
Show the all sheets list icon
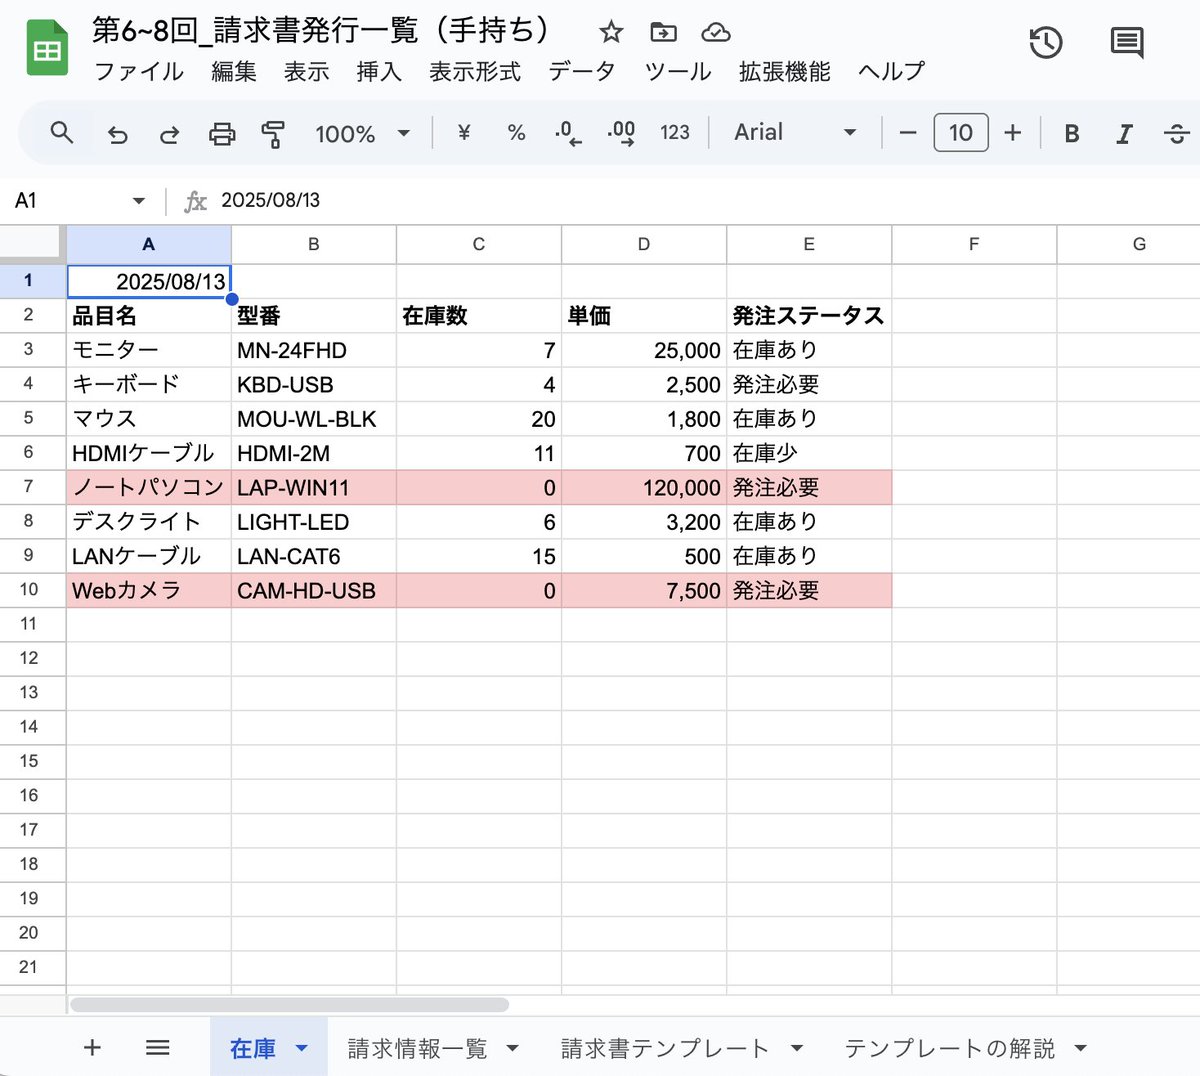coord(158,1047)
